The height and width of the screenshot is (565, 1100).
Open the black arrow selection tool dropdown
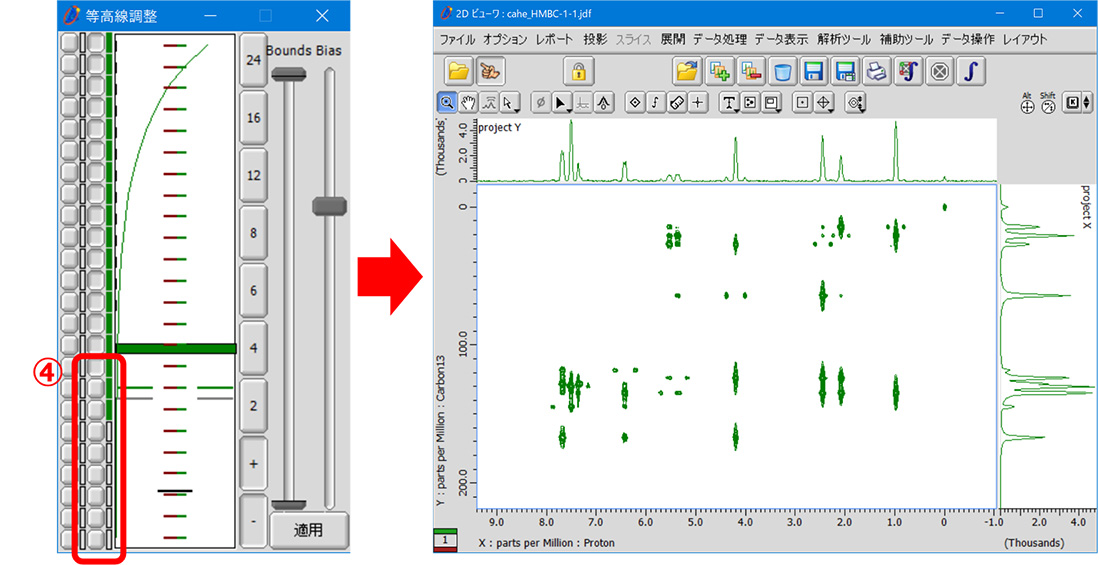click(562, 102)
